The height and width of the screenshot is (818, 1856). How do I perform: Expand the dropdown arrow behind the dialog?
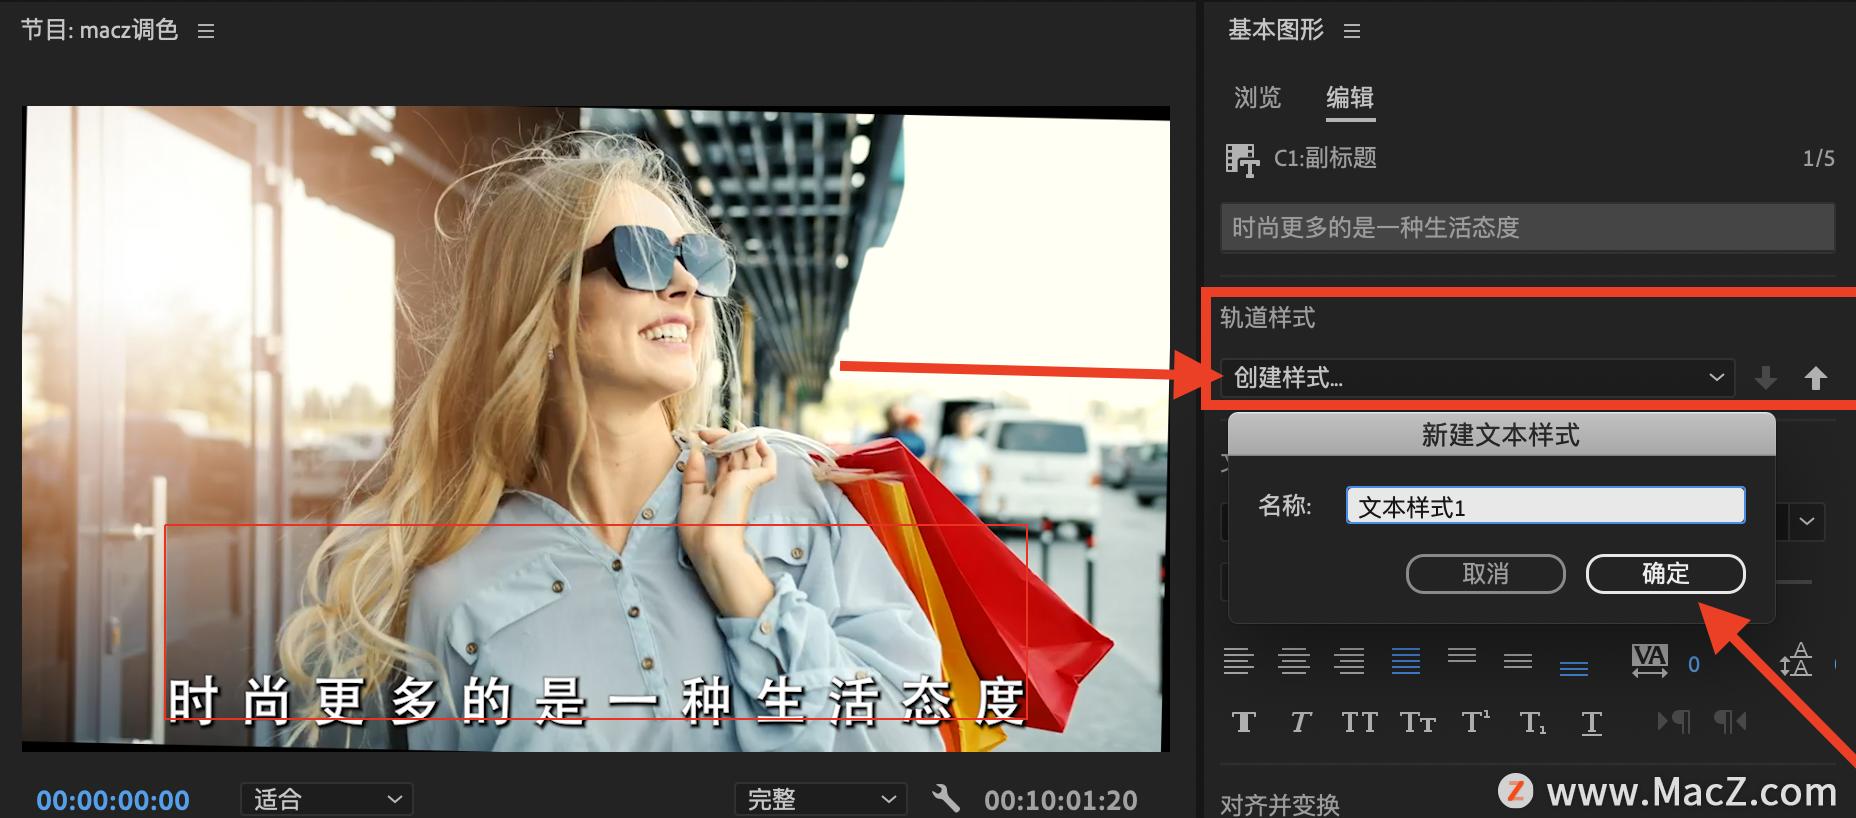tap(1808, 521)
